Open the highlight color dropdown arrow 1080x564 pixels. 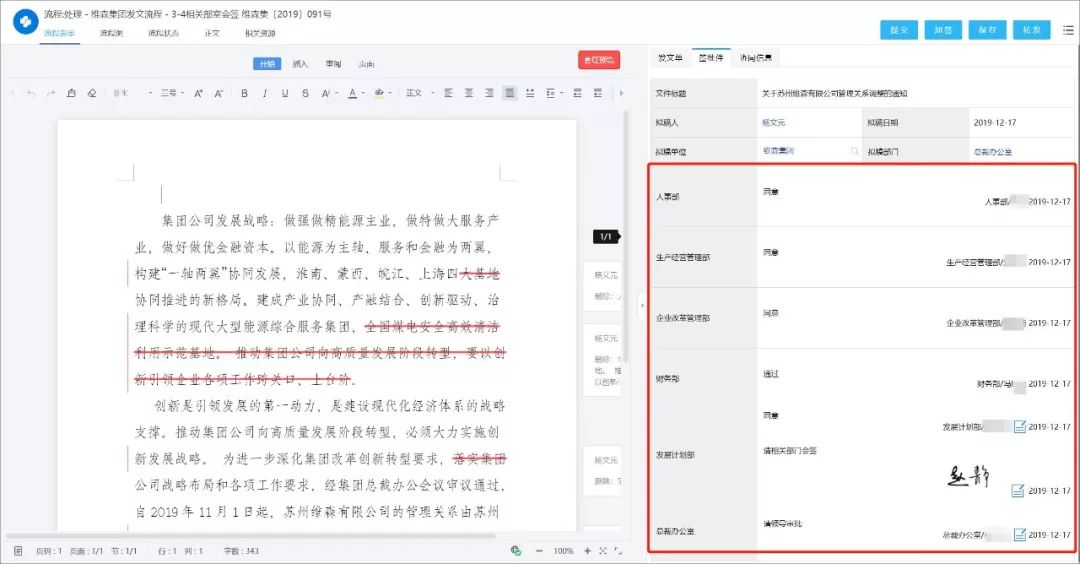[x=389, y=93]
